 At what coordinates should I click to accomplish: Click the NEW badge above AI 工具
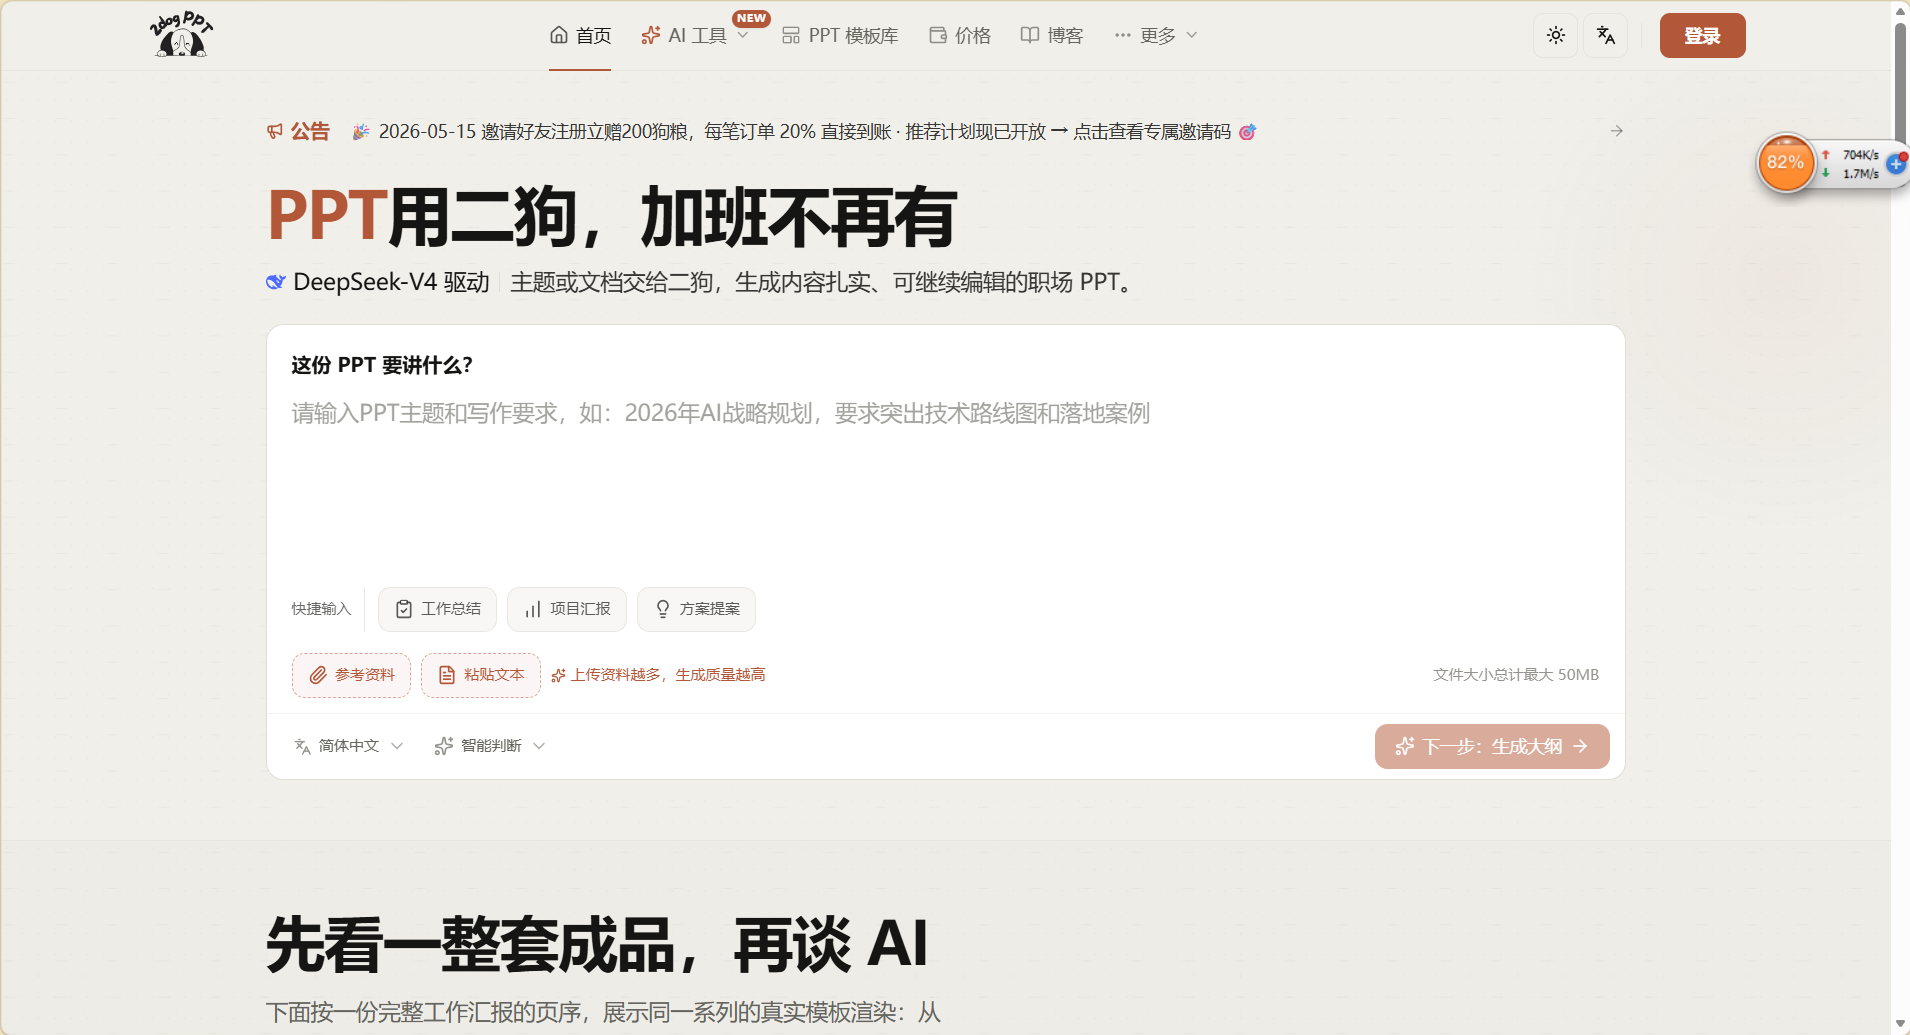pyautogui.click(x=751, y=18)
